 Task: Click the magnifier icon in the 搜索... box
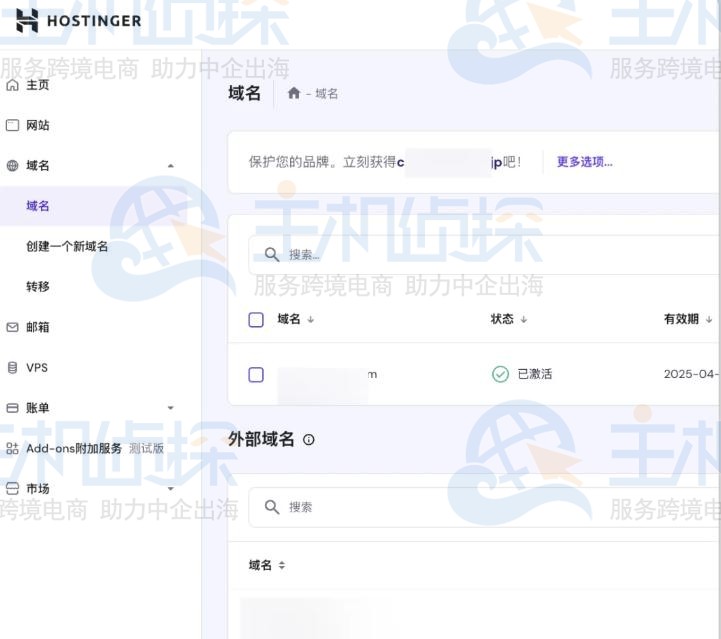point(272,254)
